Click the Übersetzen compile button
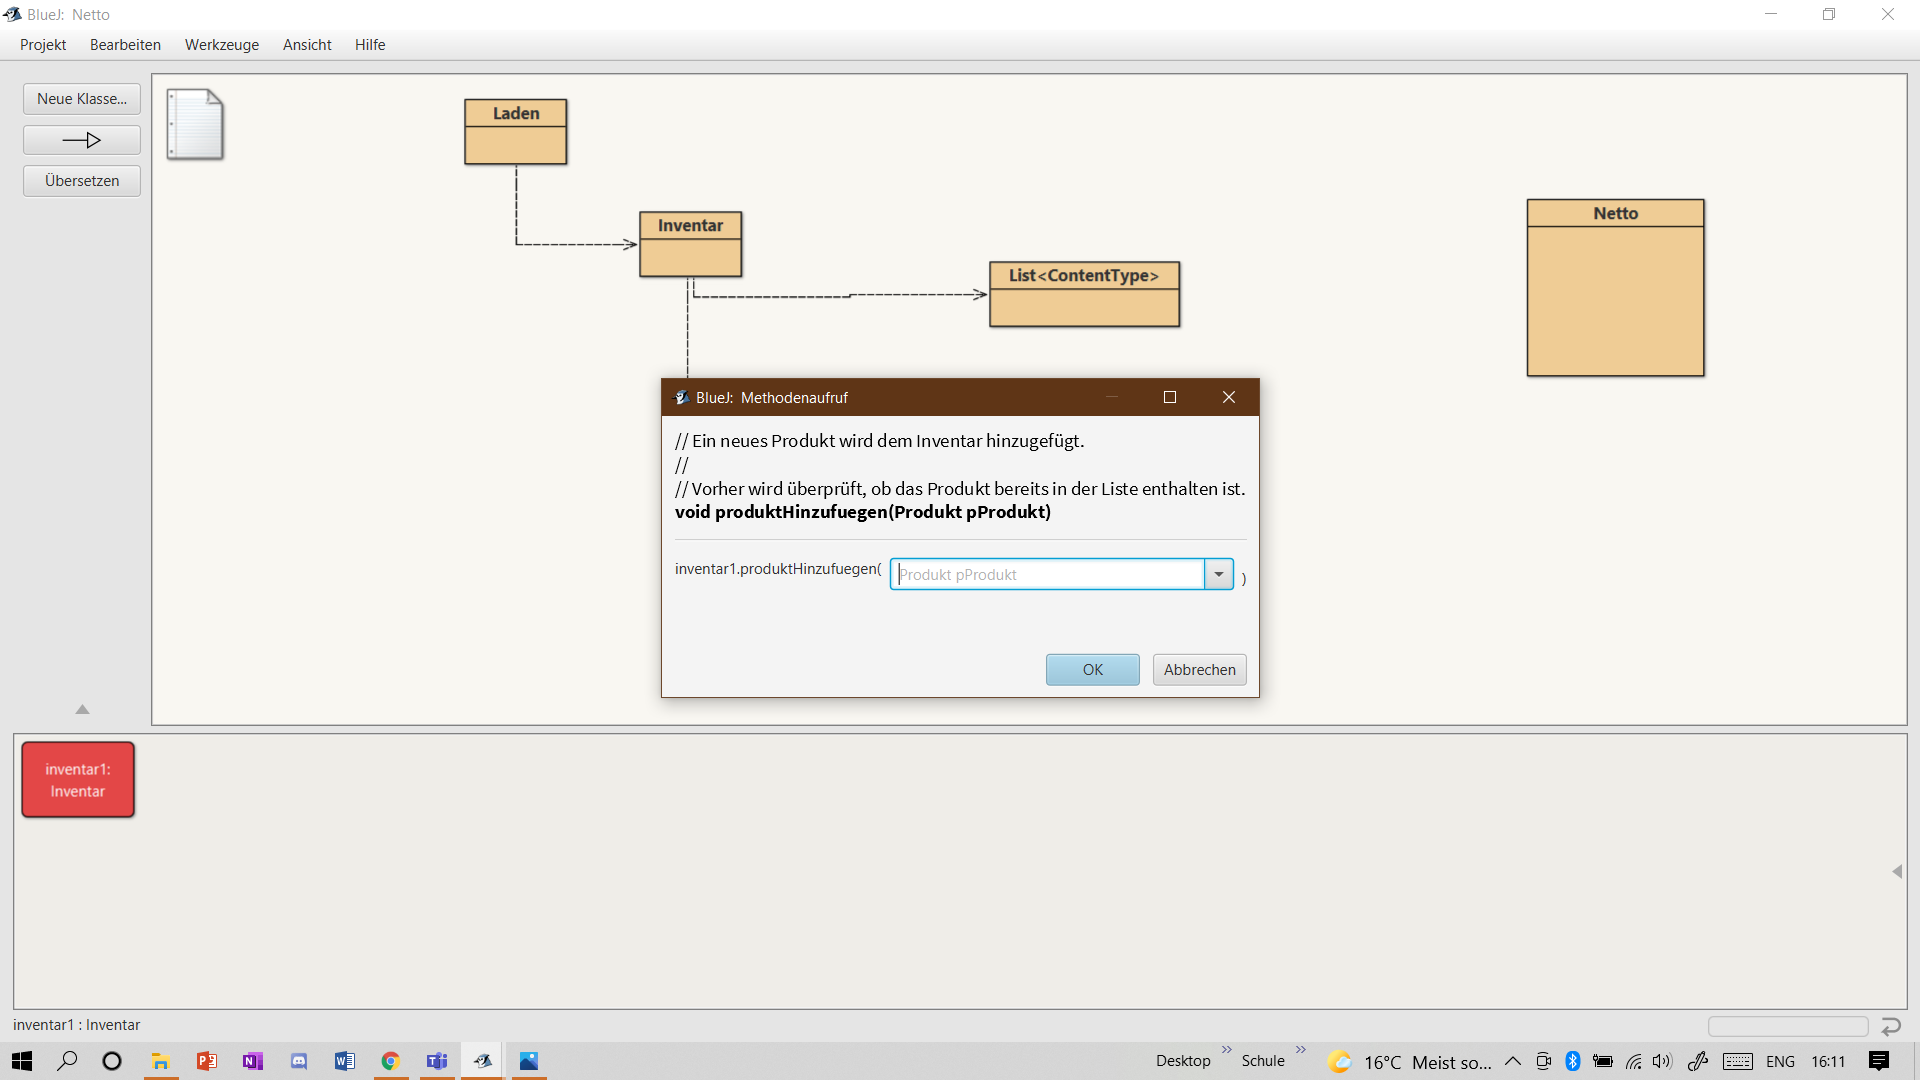The width and height of the screenshot is (1920, 1080). tap(82, 181)
